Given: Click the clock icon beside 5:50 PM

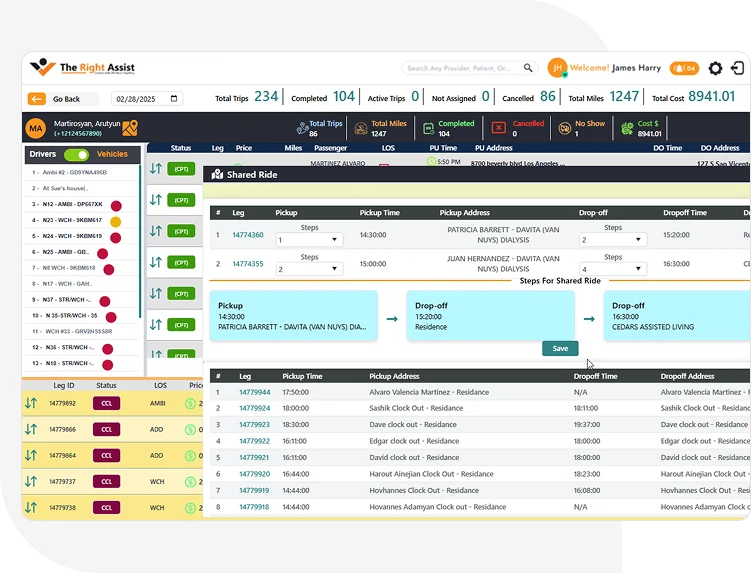Looking at the screenshot, I should click(x=431, y=162).
